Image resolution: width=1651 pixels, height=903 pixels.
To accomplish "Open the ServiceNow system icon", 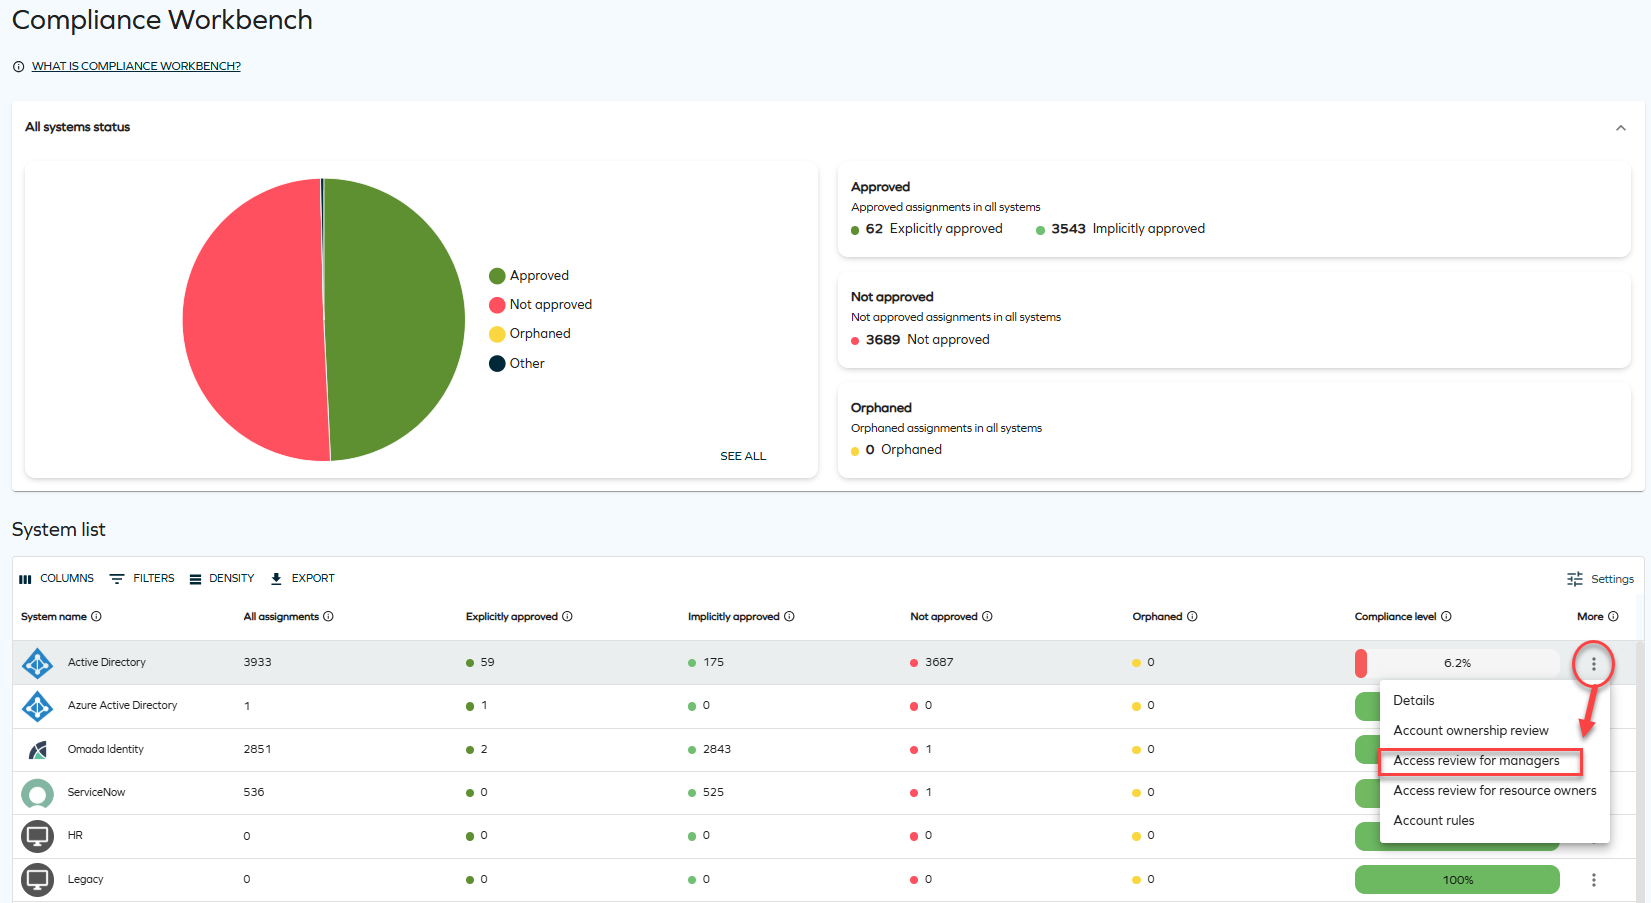I will coord(37,793).
